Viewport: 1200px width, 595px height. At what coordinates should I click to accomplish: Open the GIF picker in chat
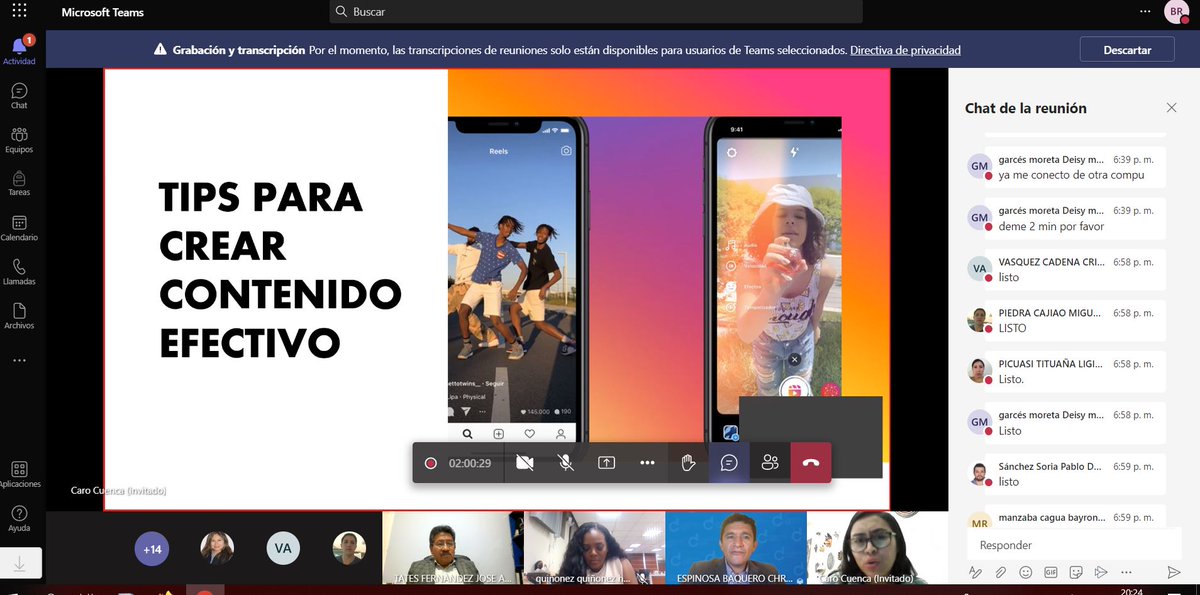[x=1051, y=572]
